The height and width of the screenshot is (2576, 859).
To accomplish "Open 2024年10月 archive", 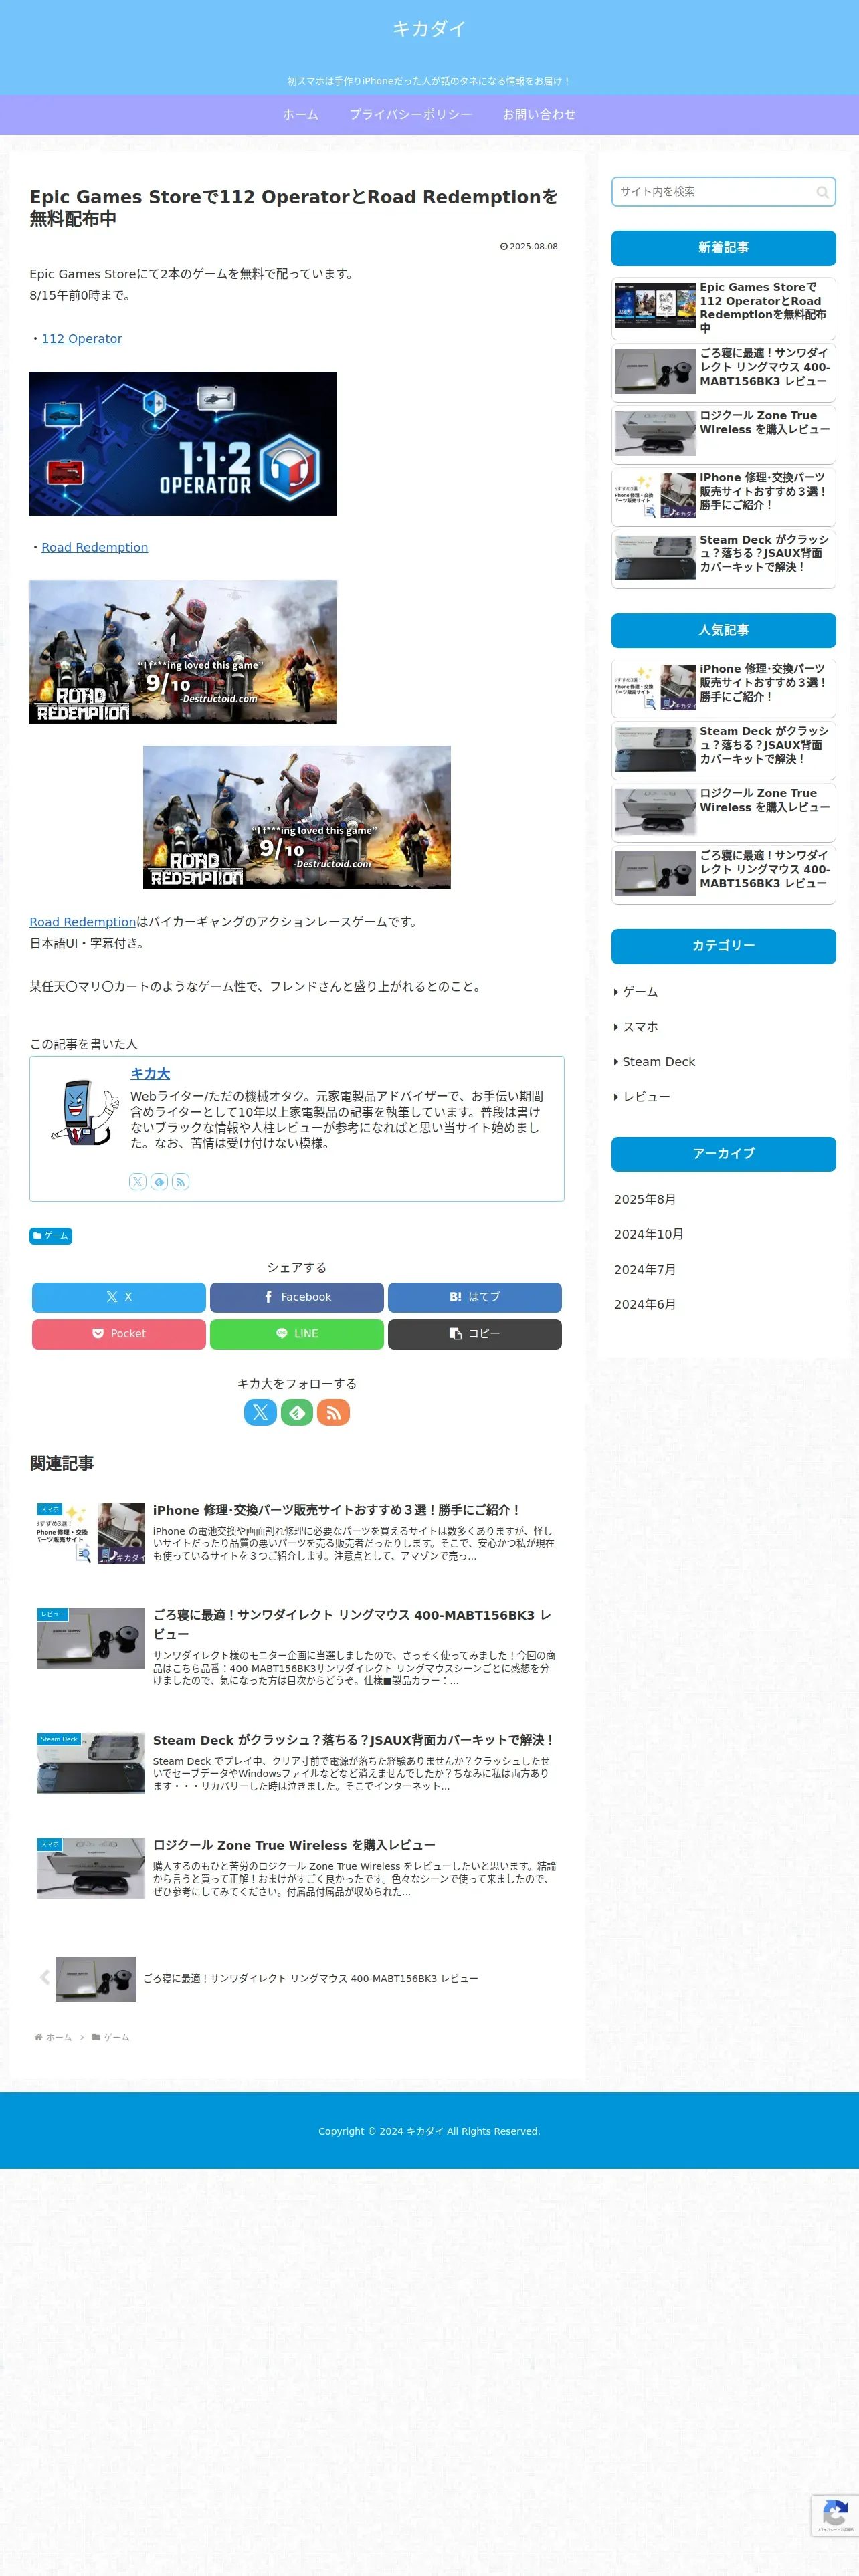I will coord(649,1234).
